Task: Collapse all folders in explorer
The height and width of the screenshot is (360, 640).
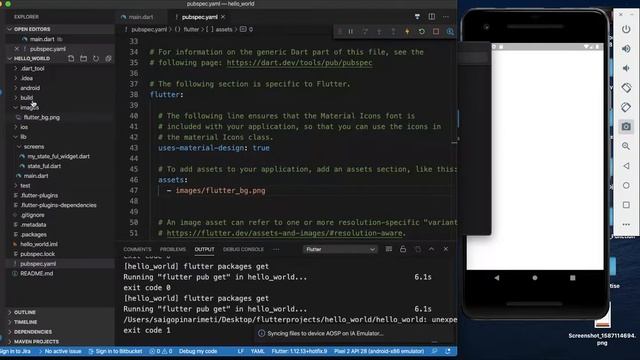Action: click(108, 58)
